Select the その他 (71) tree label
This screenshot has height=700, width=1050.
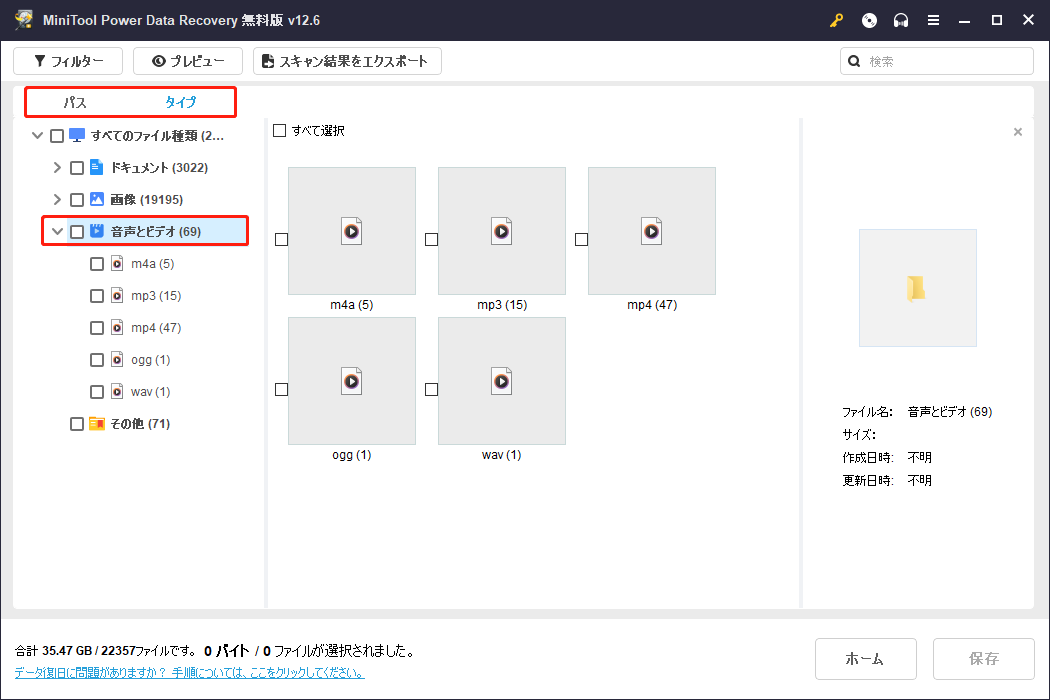click(x=140, y=423)
